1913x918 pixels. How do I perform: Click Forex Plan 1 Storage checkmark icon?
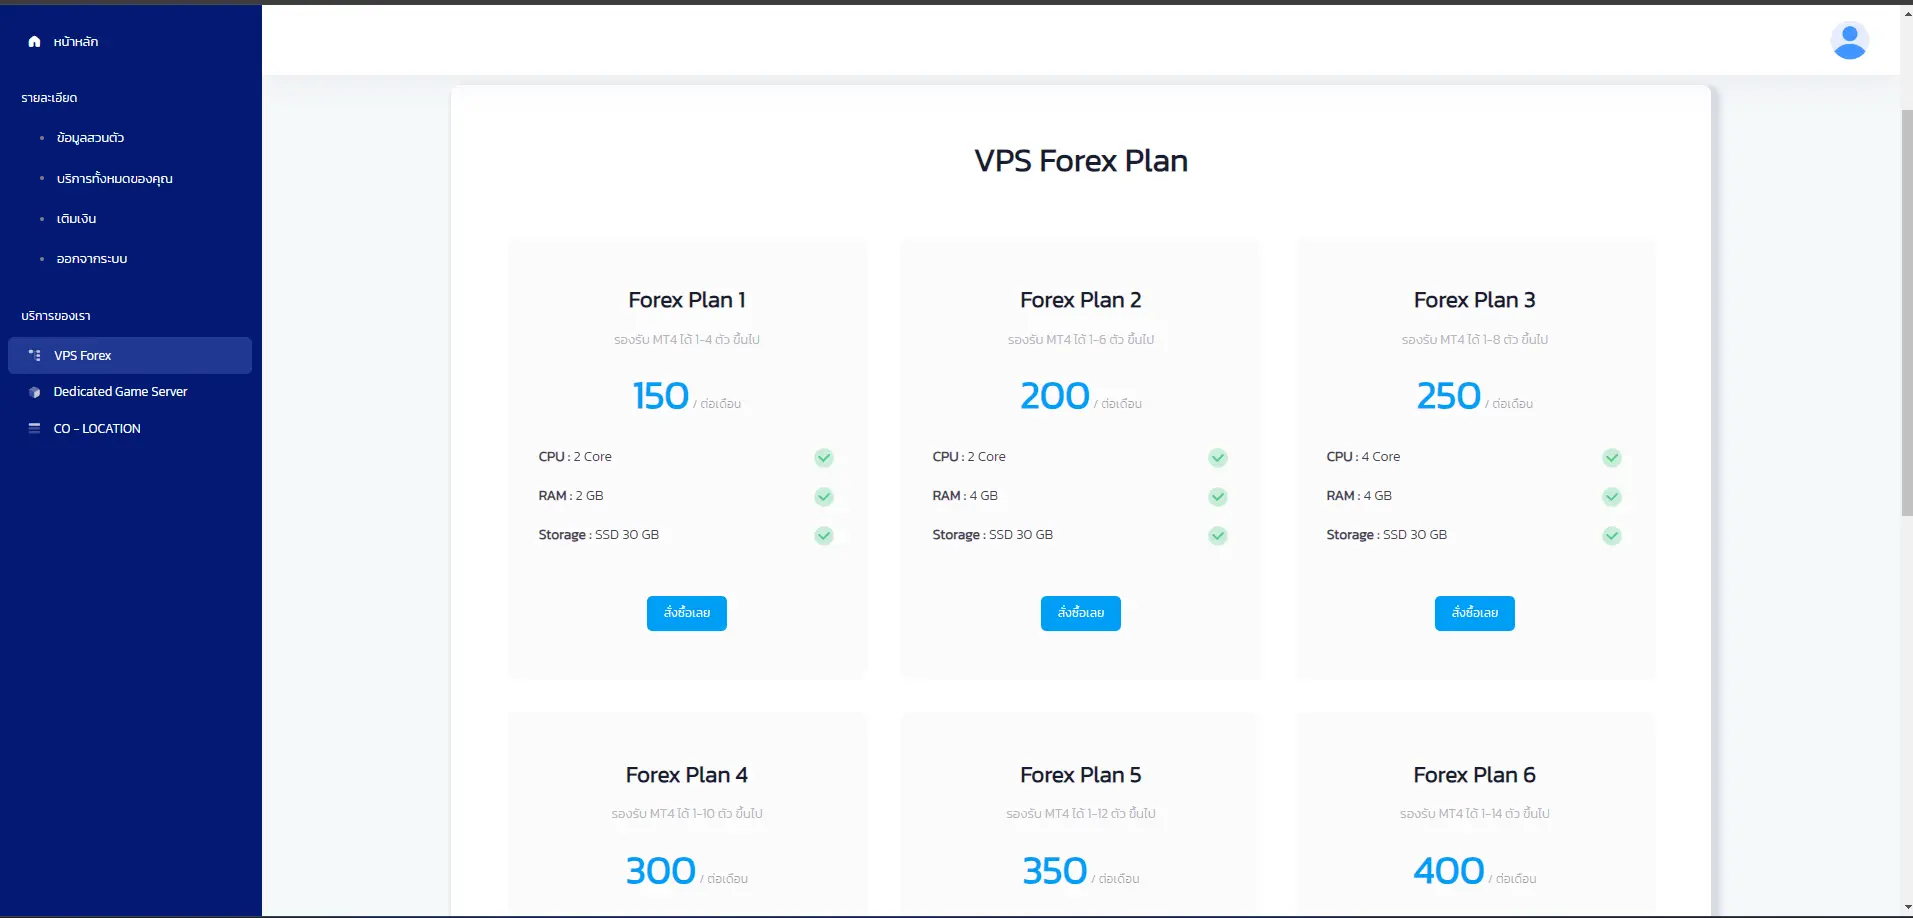pyautogui.click(x=824, y=536)
